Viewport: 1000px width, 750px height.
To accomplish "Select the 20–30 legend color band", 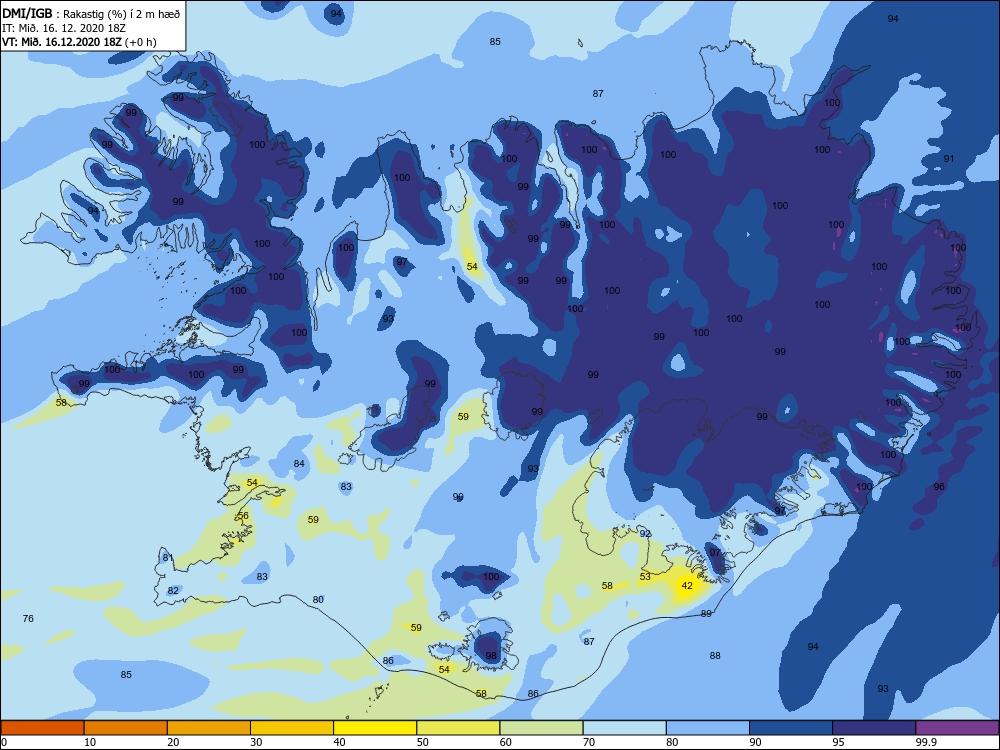I will (x=209, y=728).
